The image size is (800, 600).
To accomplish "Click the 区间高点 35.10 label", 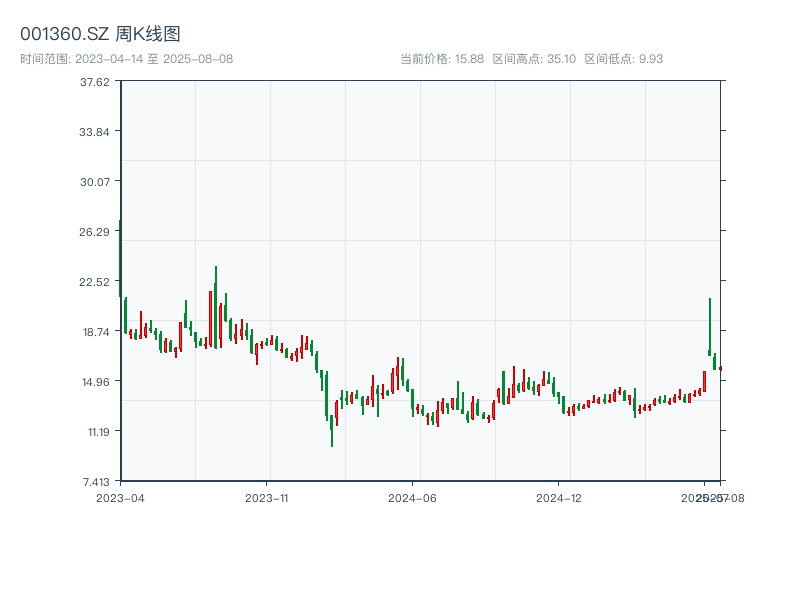I will click(534, 59).
